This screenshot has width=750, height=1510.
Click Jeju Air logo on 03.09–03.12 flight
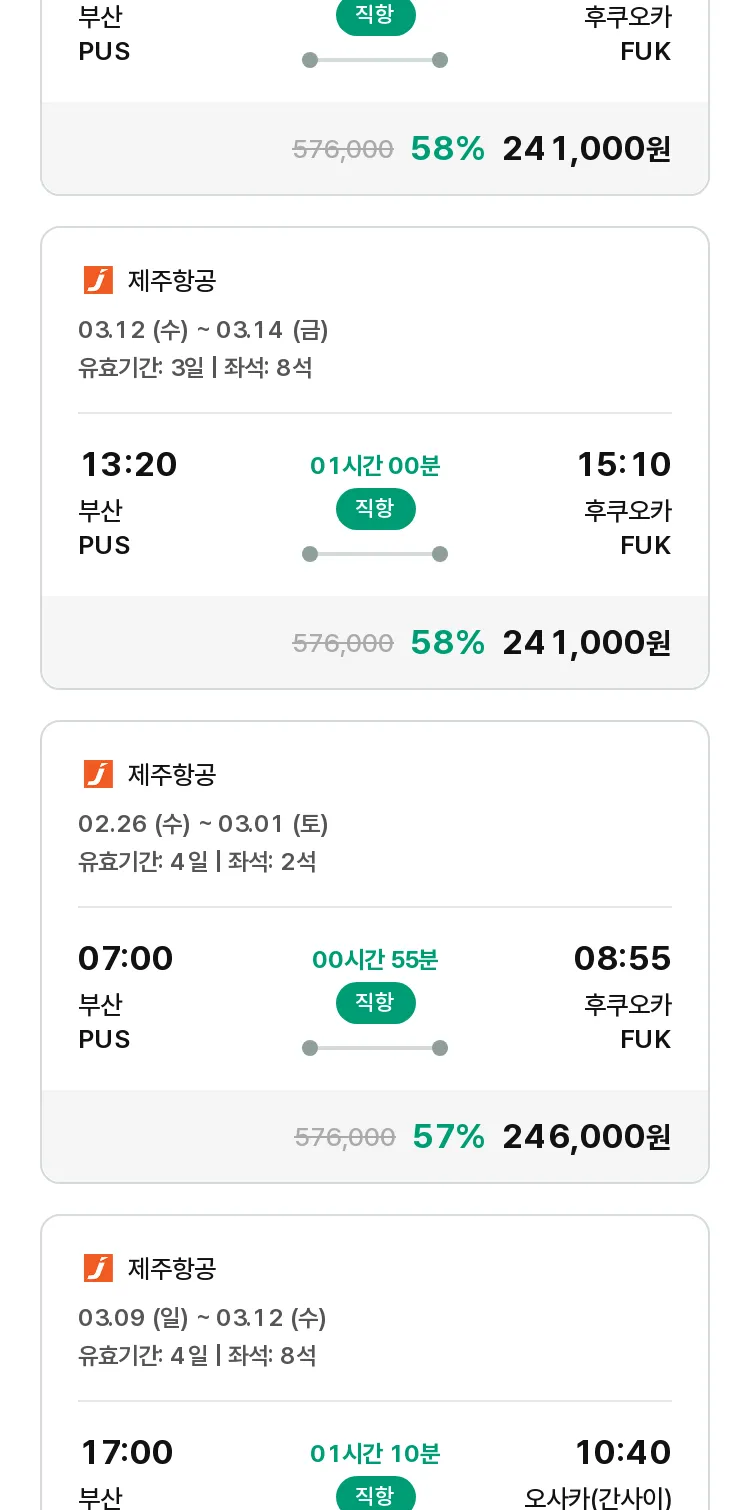pos(98,1268)
